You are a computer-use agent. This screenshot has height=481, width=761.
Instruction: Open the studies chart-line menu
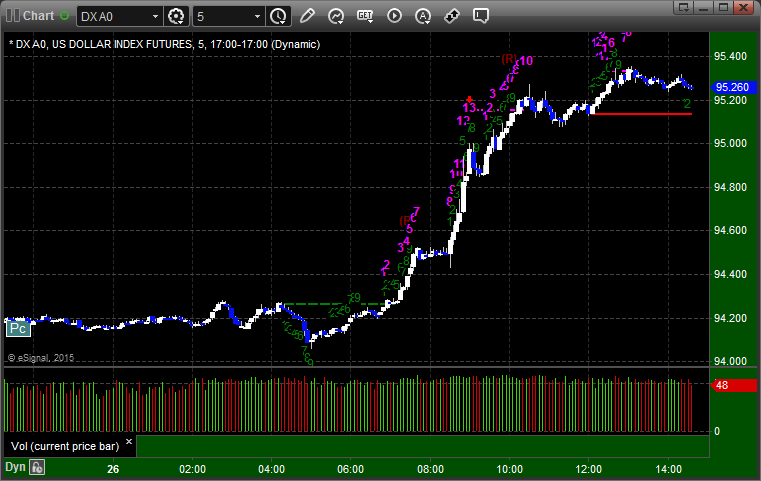coord(336,16)
